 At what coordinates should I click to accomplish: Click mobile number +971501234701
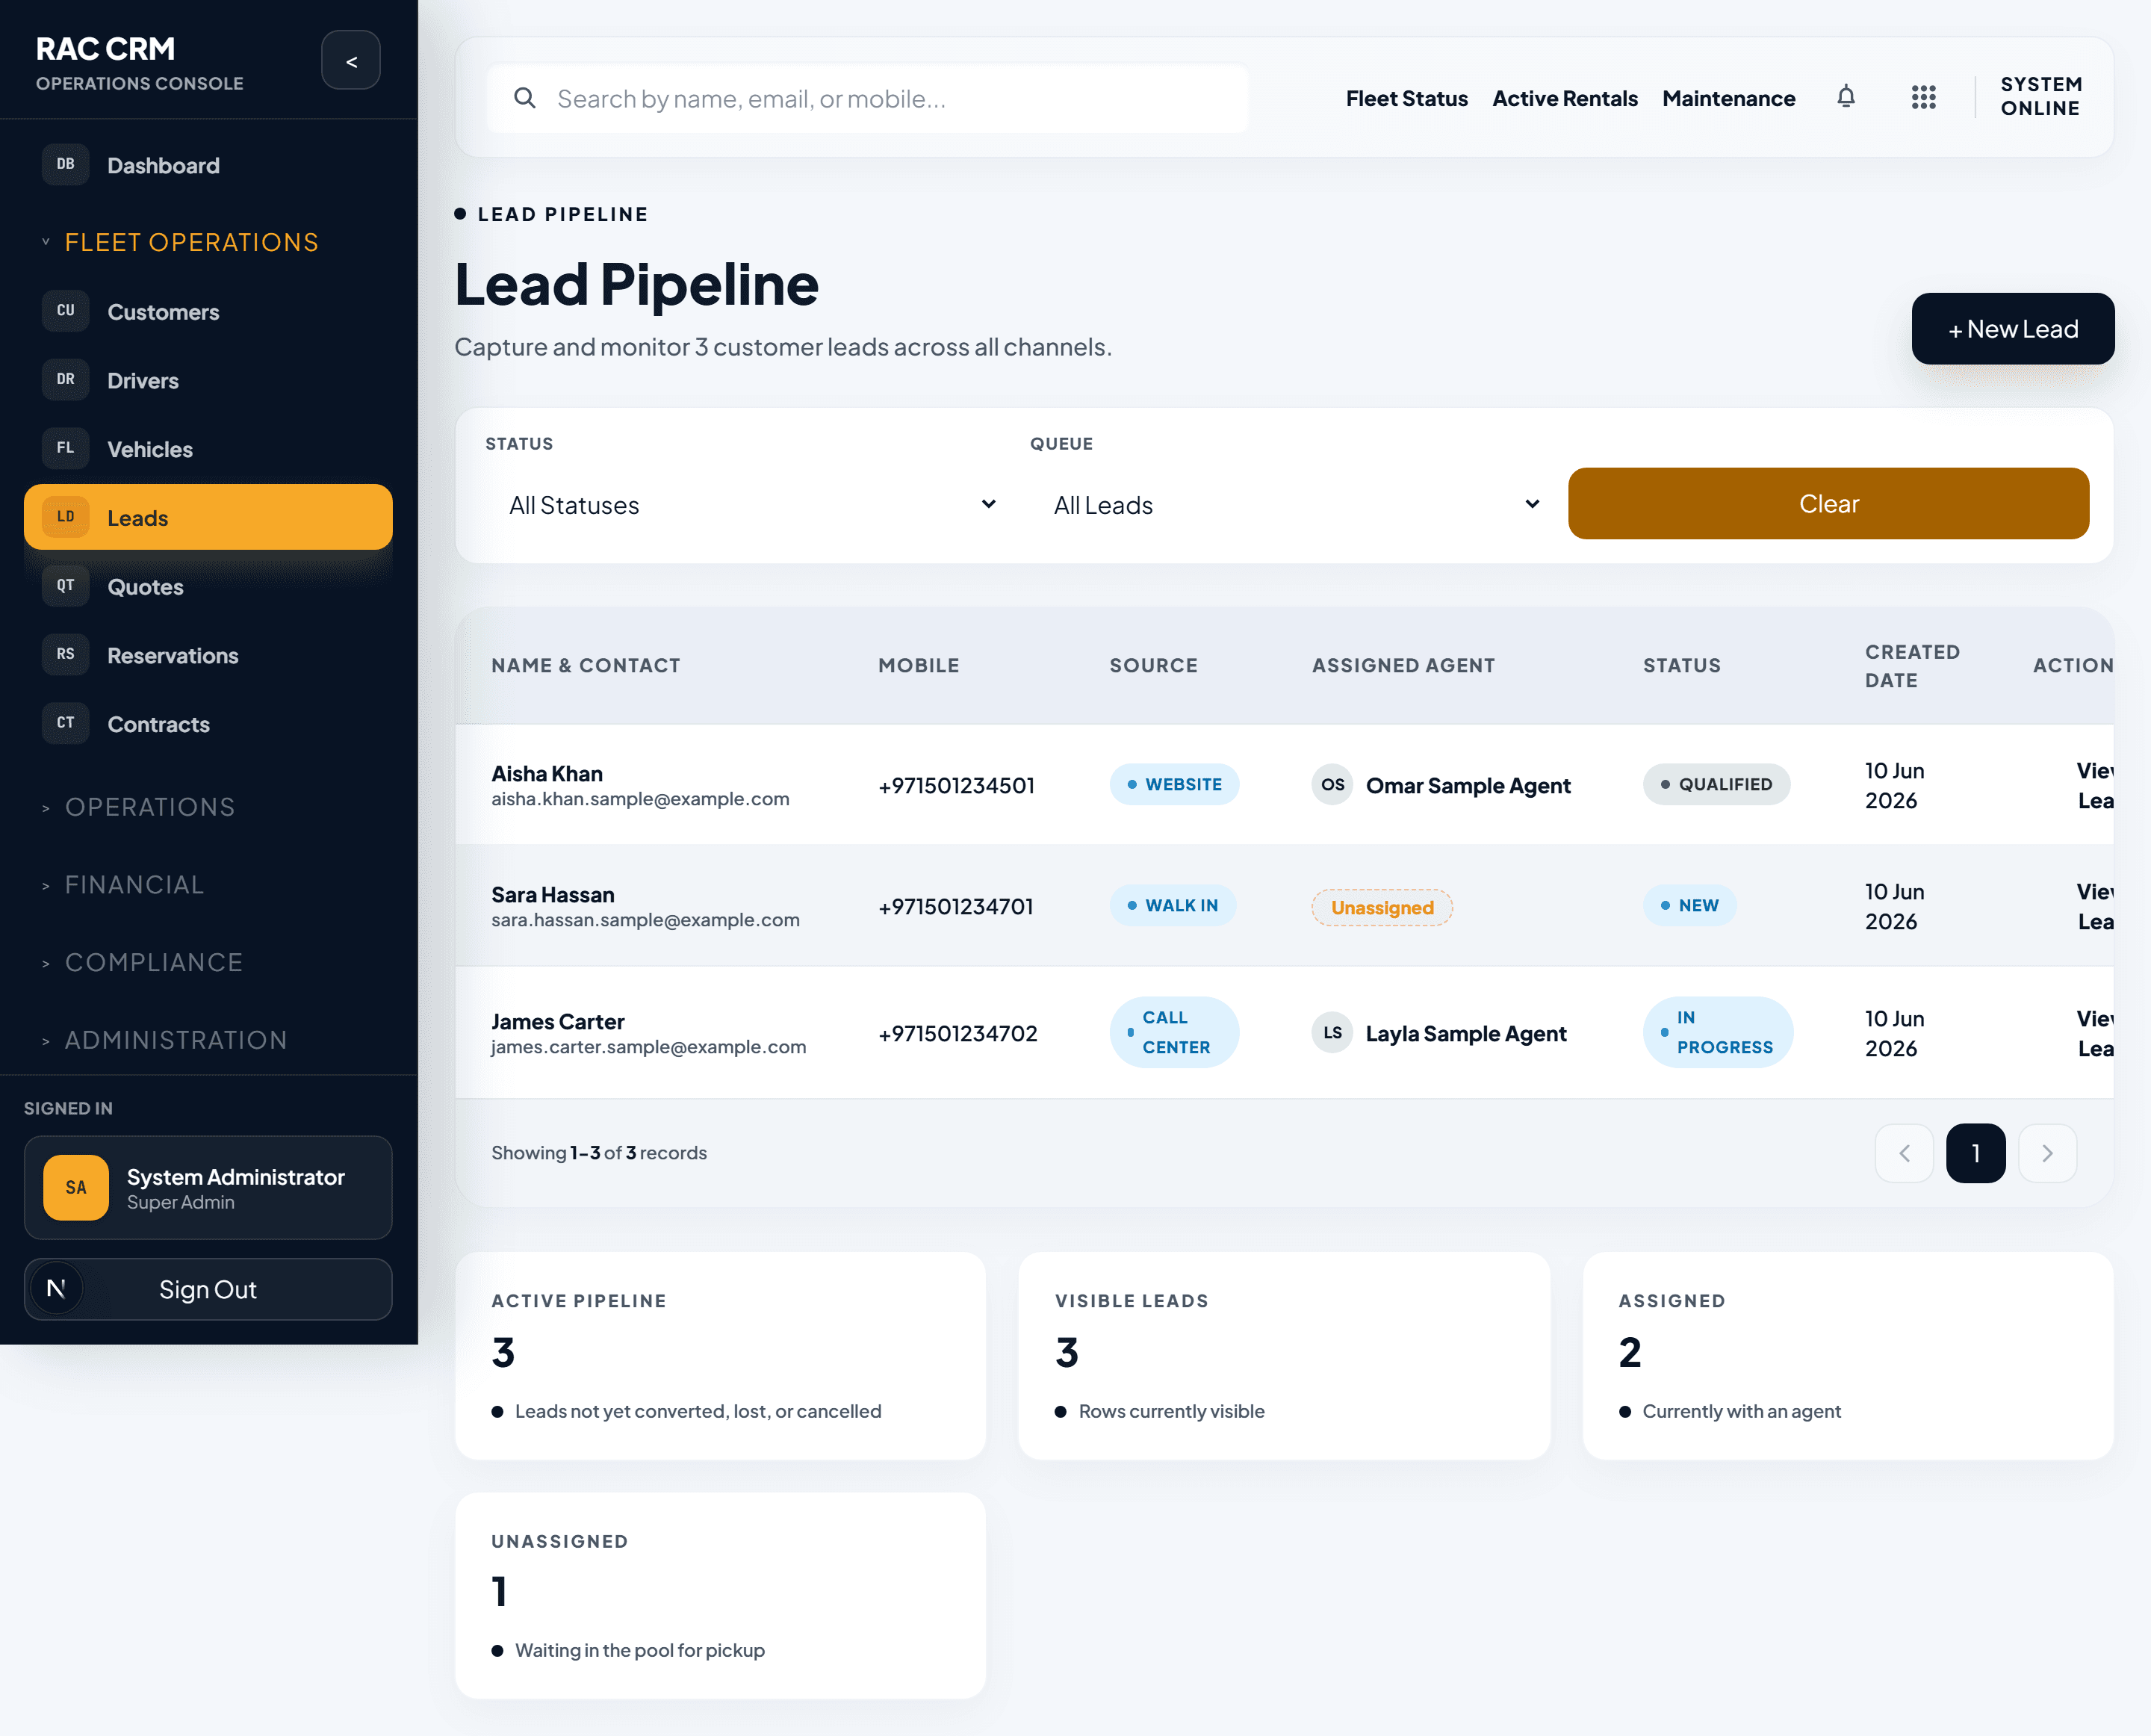955,906
